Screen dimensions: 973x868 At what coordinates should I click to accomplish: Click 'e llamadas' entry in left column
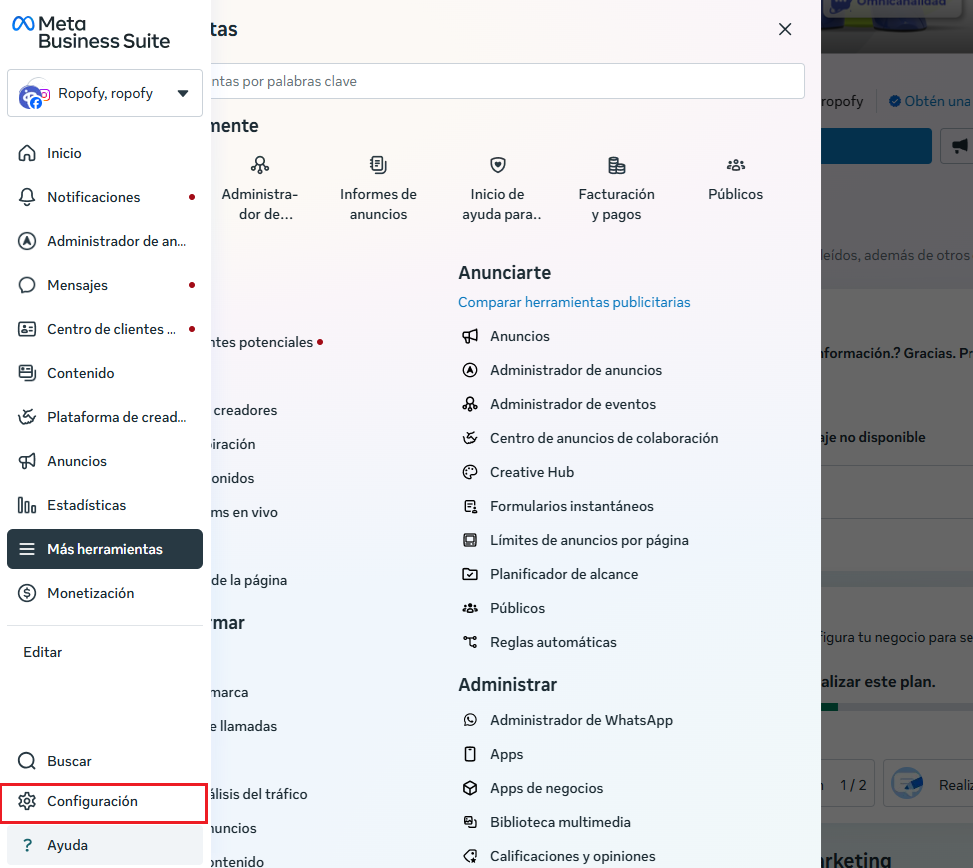pyautogui.click(x=244, y=727)
